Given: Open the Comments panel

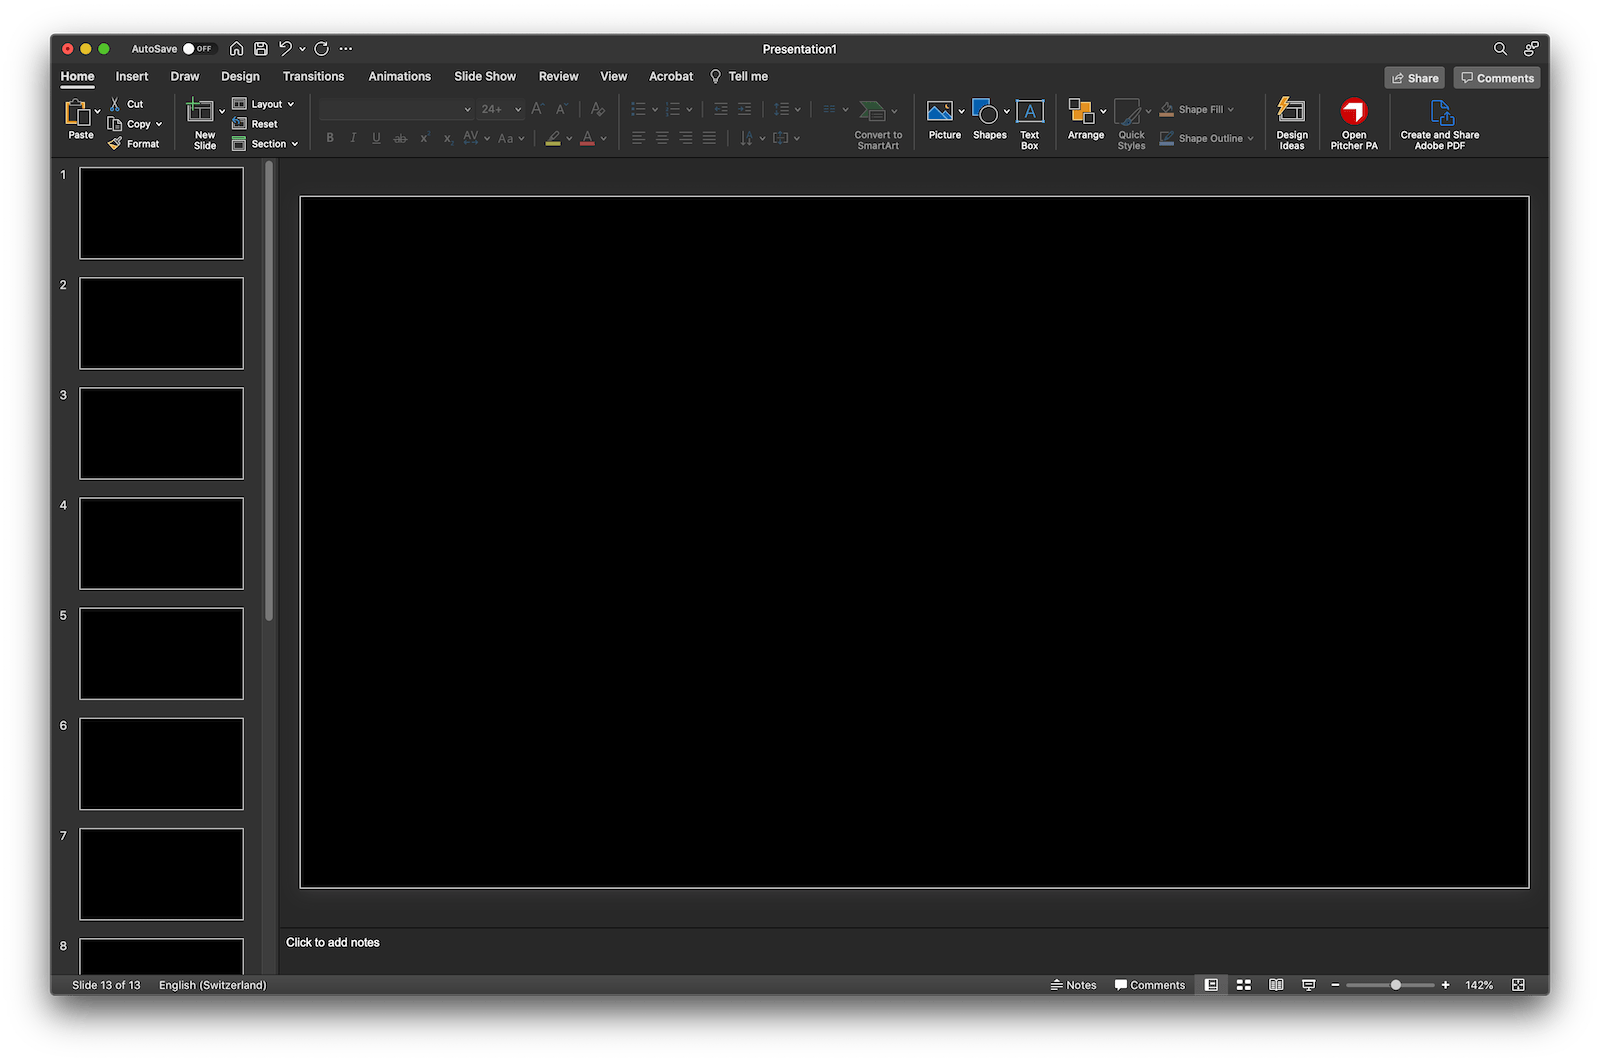Looking at the screenshot, I should coord(1496,77).
